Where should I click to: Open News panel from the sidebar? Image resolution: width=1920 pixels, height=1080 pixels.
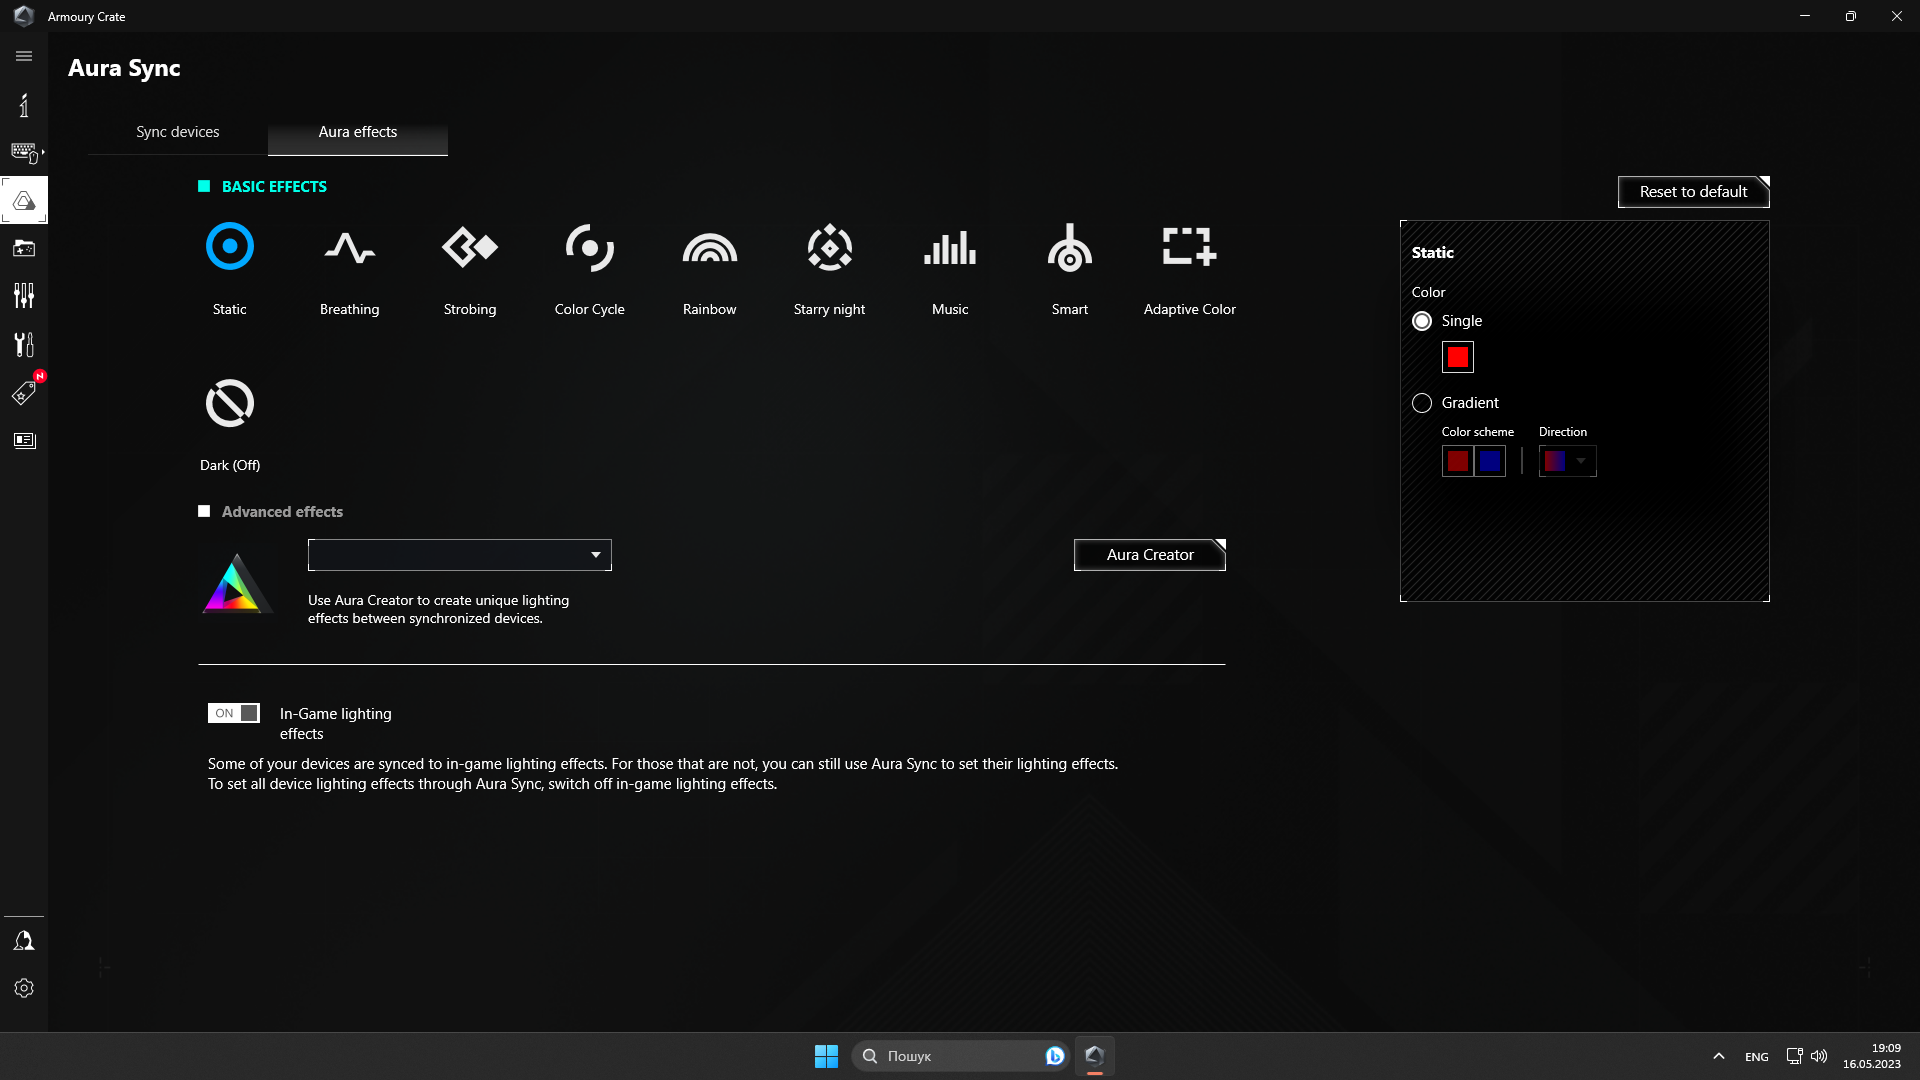24,440
